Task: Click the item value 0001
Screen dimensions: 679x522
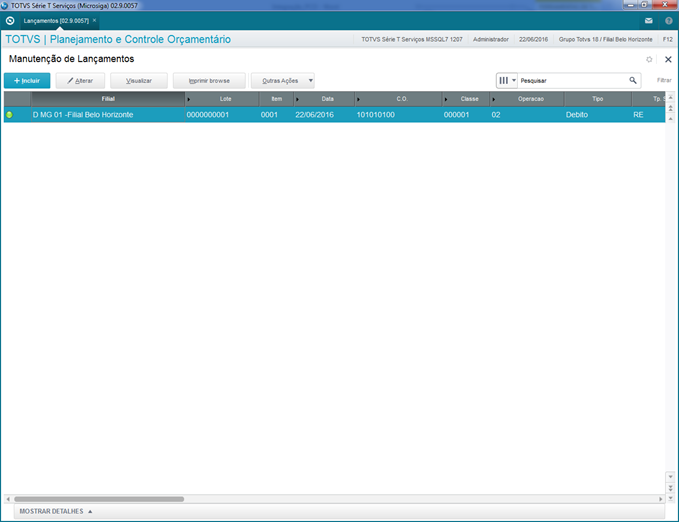Action: click(x=269, y=115)
